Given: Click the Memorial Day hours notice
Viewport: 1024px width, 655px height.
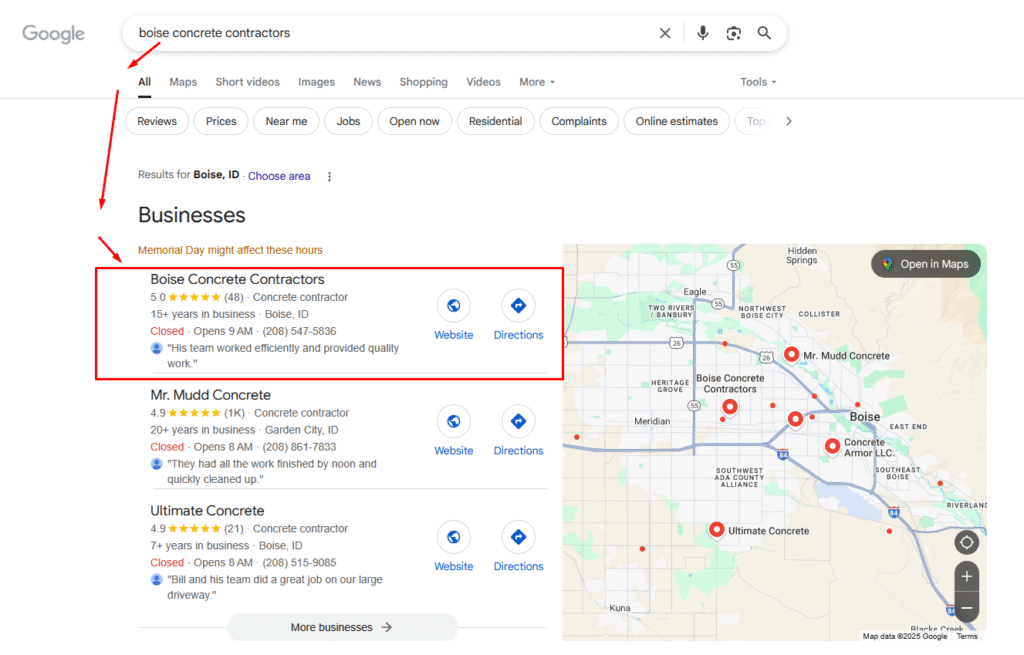Looking at the screenshot, I should pos(230,250).
